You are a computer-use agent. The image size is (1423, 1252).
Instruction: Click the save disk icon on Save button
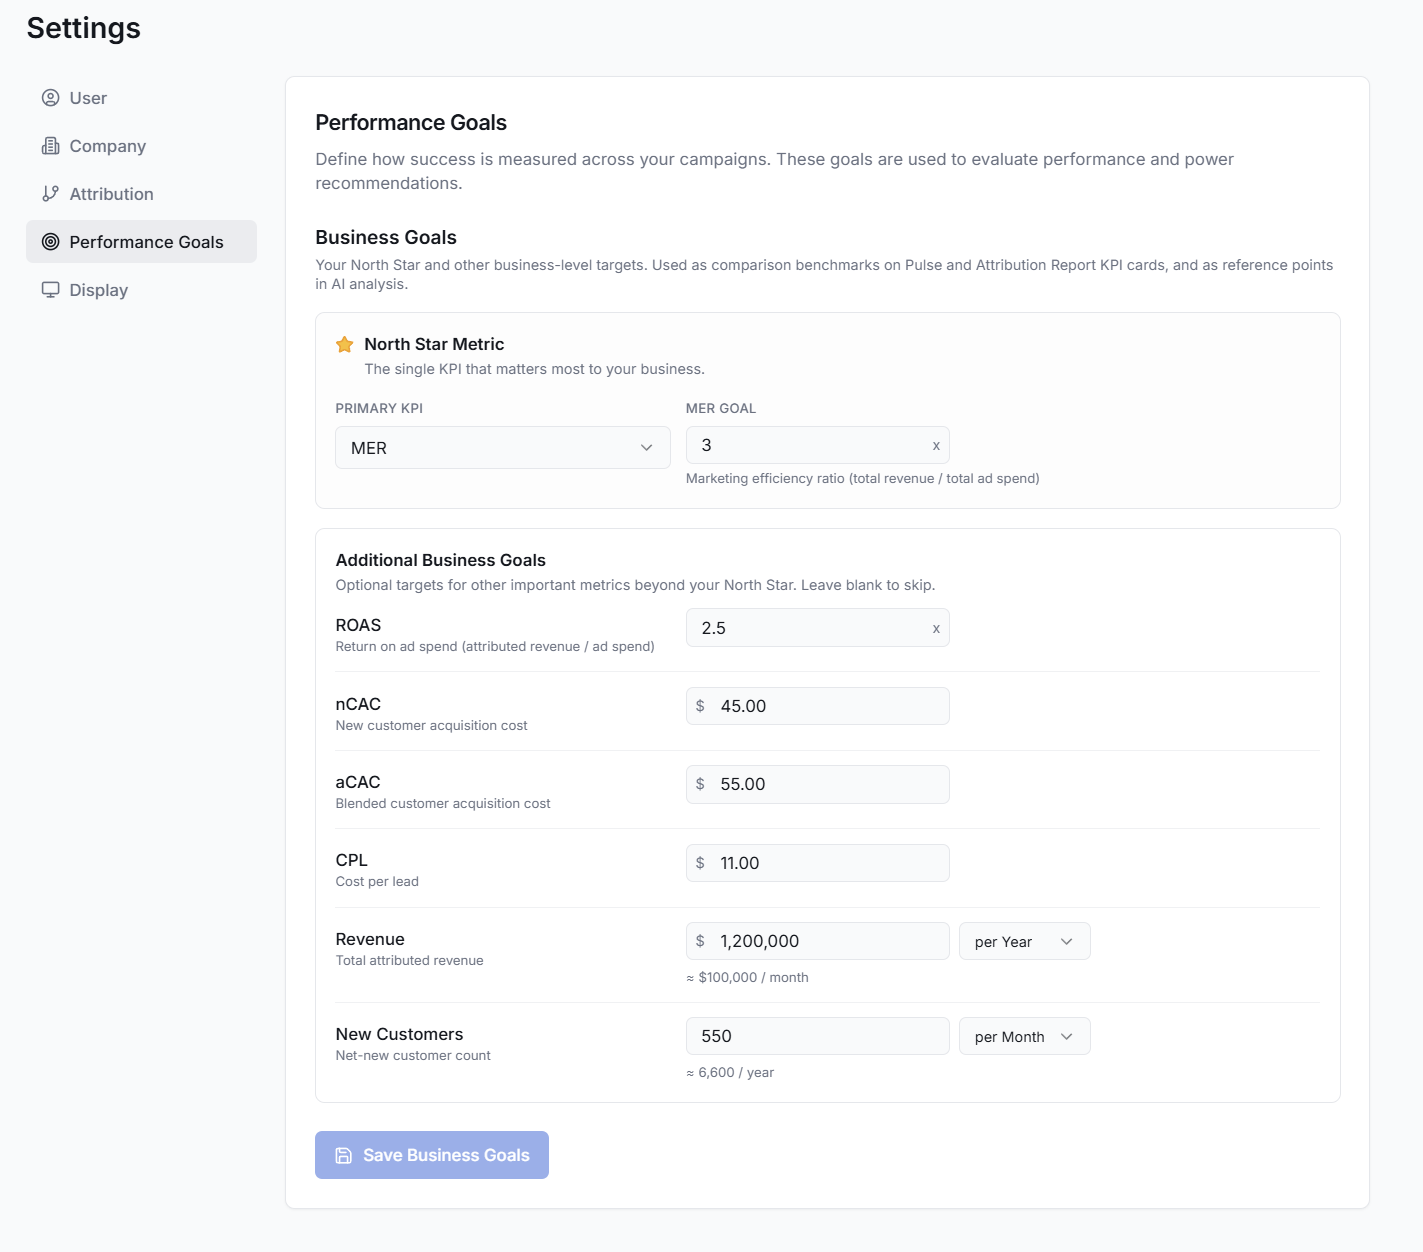[x=343, y=1155]
